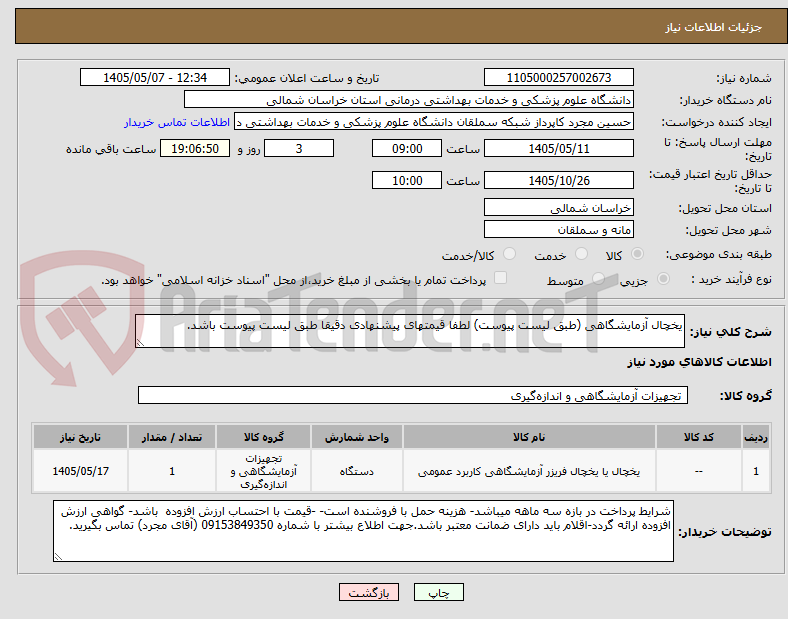Choose the جزیی purchase process option
This screenshot has width=788, height=619.
(x=663, y=279)
